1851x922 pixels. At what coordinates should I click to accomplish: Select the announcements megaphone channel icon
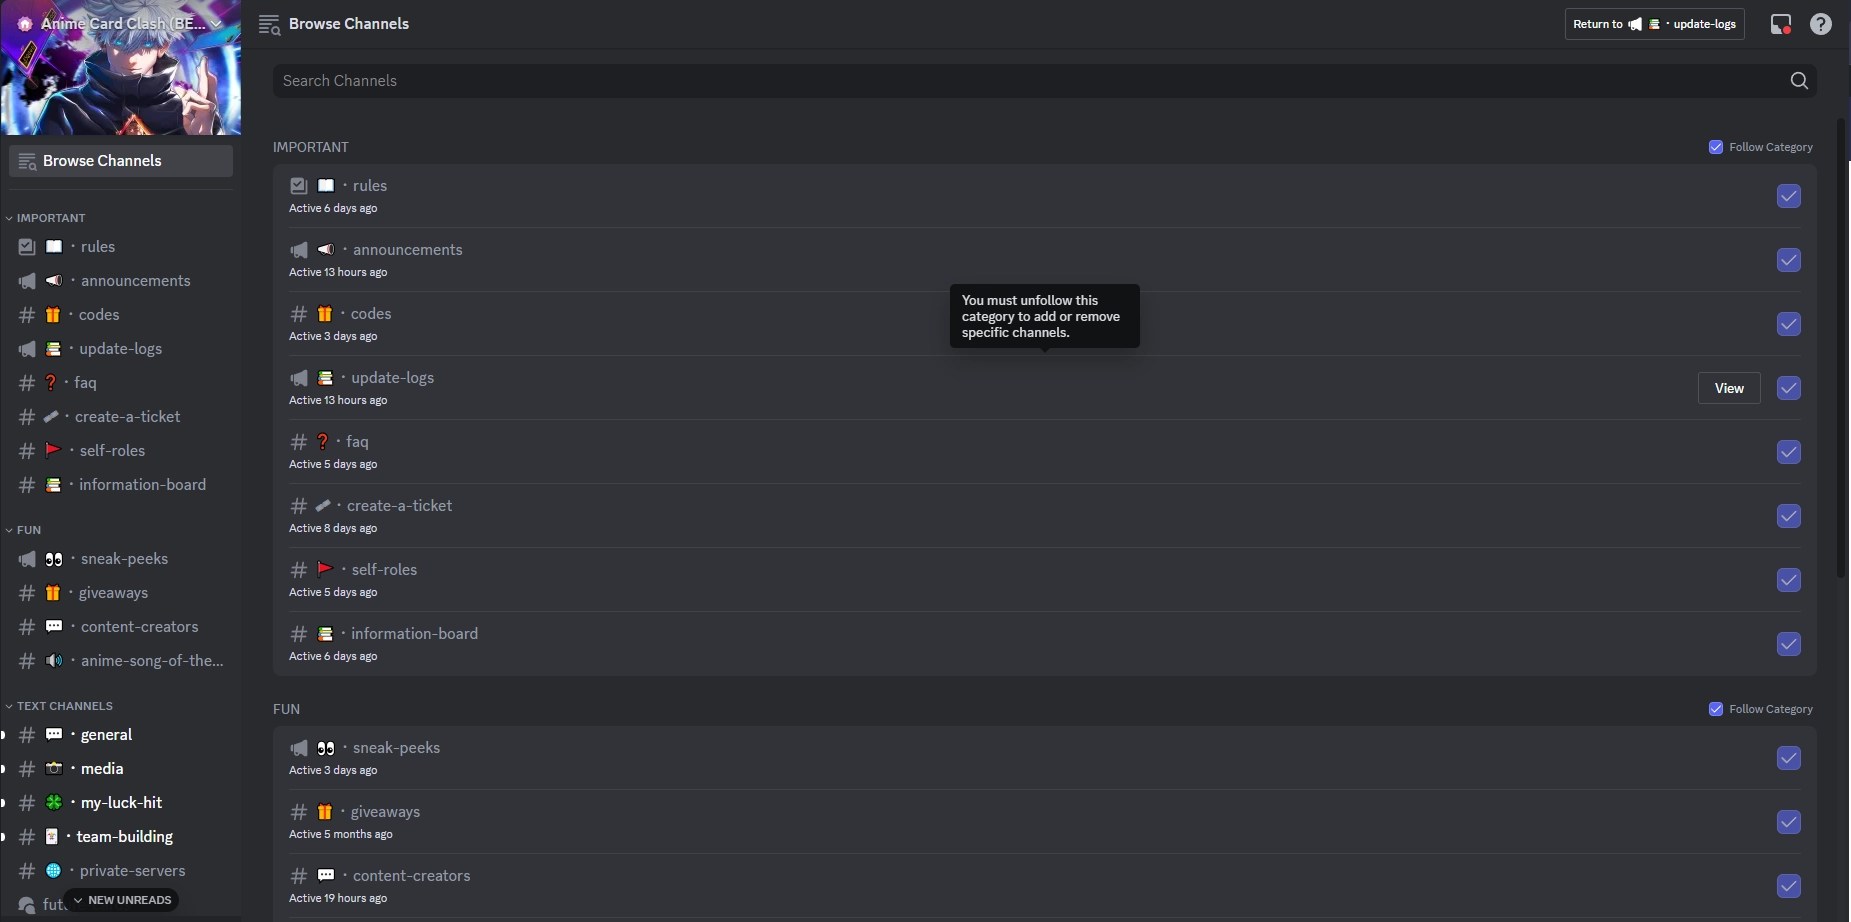27,281
